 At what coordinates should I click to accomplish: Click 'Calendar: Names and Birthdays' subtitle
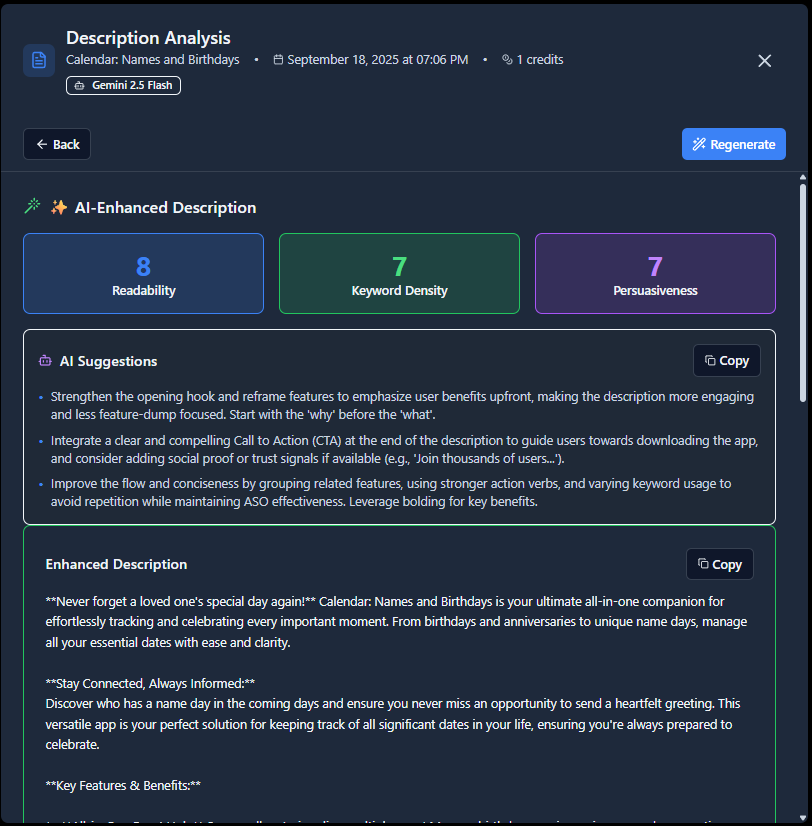click(x=152, y=60)
